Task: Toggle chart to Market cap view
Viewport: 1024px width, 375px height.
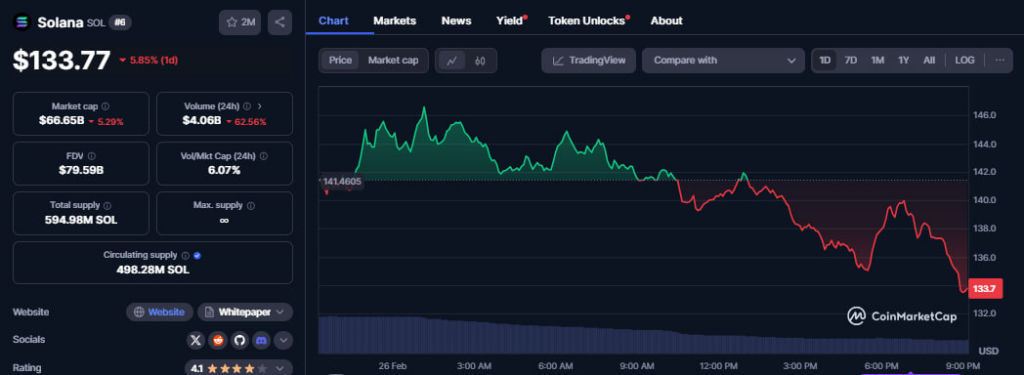Action: [393, 60]
